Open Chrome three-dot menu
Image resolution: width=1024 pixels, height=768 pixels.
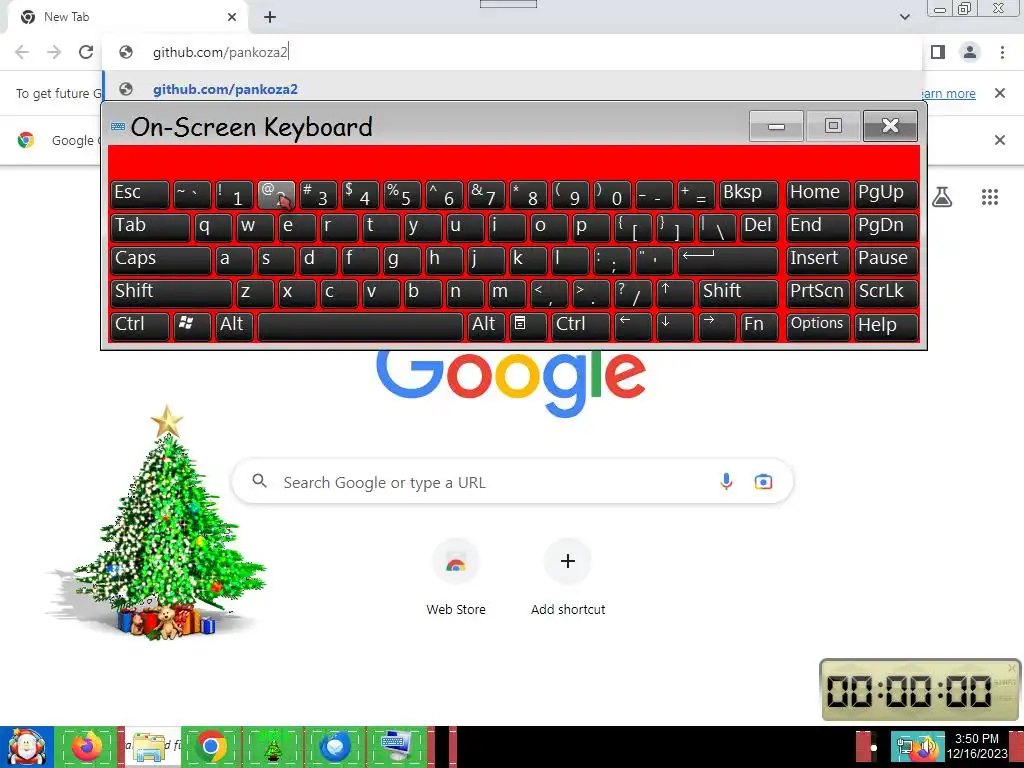[1002, 52]
